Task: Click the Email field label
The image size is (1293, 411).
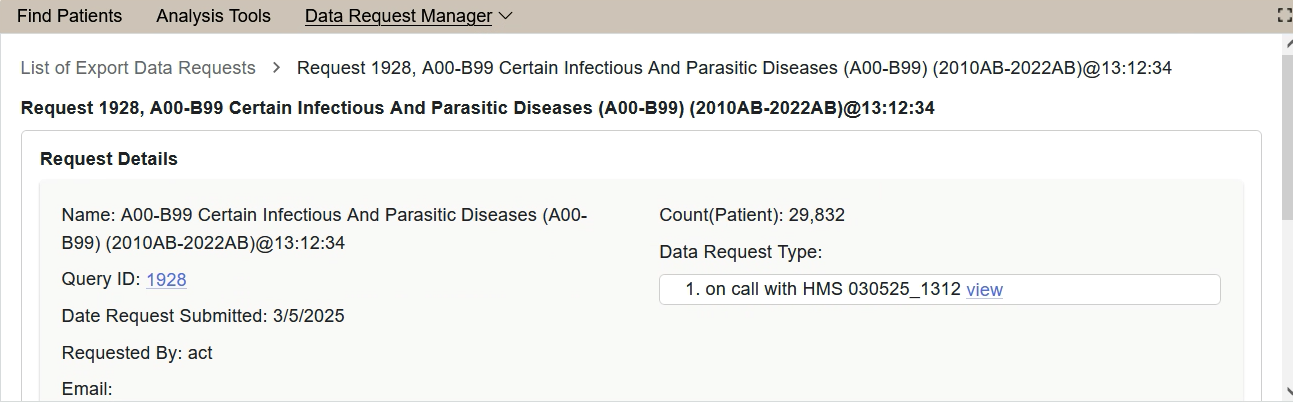Action: (x=87, y=389)
